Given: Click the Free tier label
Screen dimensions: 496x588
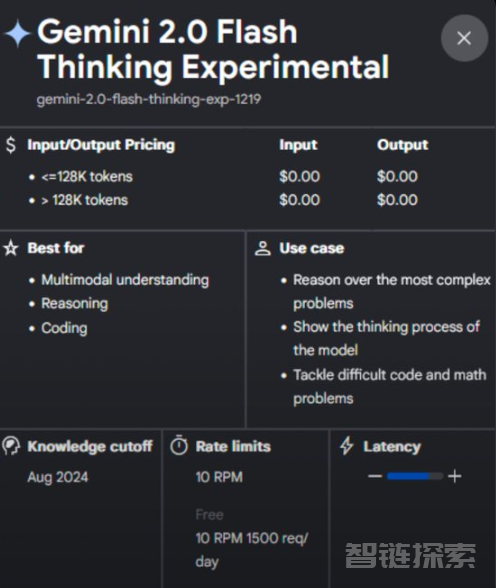Looking at the screenshot, I should click(x=210, y=515).
